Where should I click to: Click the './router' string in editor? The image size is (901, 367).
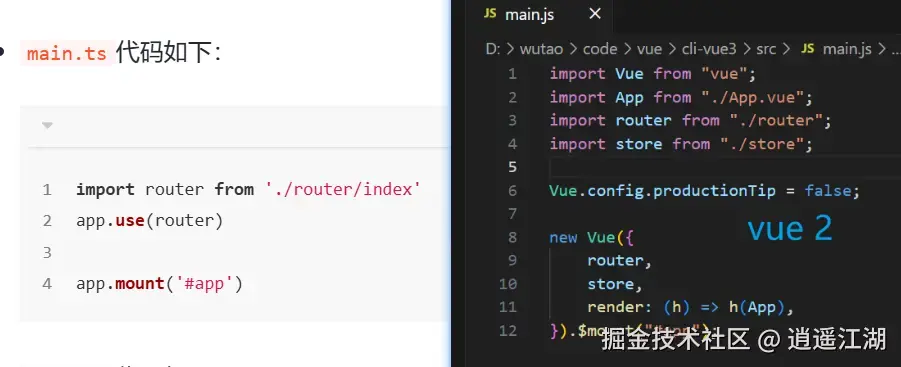776,121
